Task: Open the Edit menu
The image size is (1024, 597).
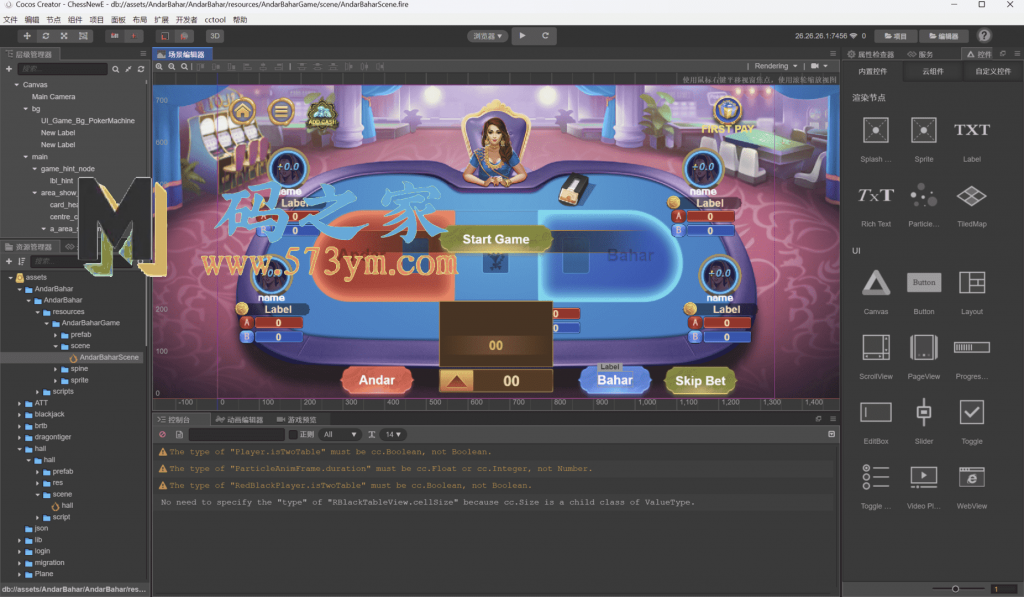Action: pos(31,20)
